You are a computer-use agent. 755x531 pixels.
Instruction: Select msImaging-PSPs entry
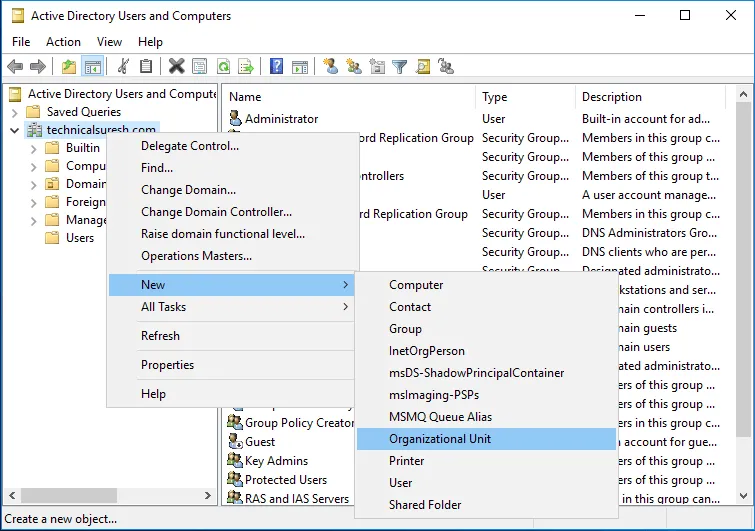486,395
